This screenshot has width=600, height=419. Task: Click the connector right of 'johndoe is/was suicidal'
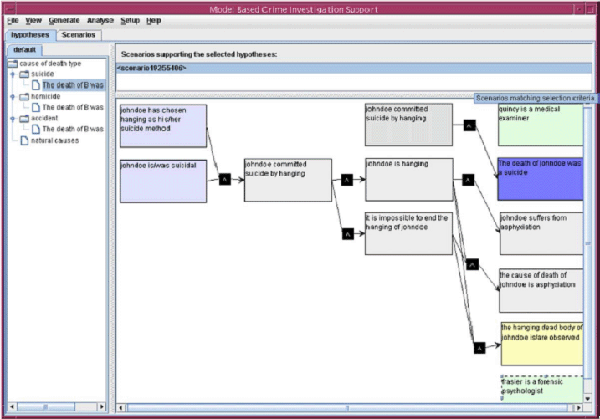point(224,179)
